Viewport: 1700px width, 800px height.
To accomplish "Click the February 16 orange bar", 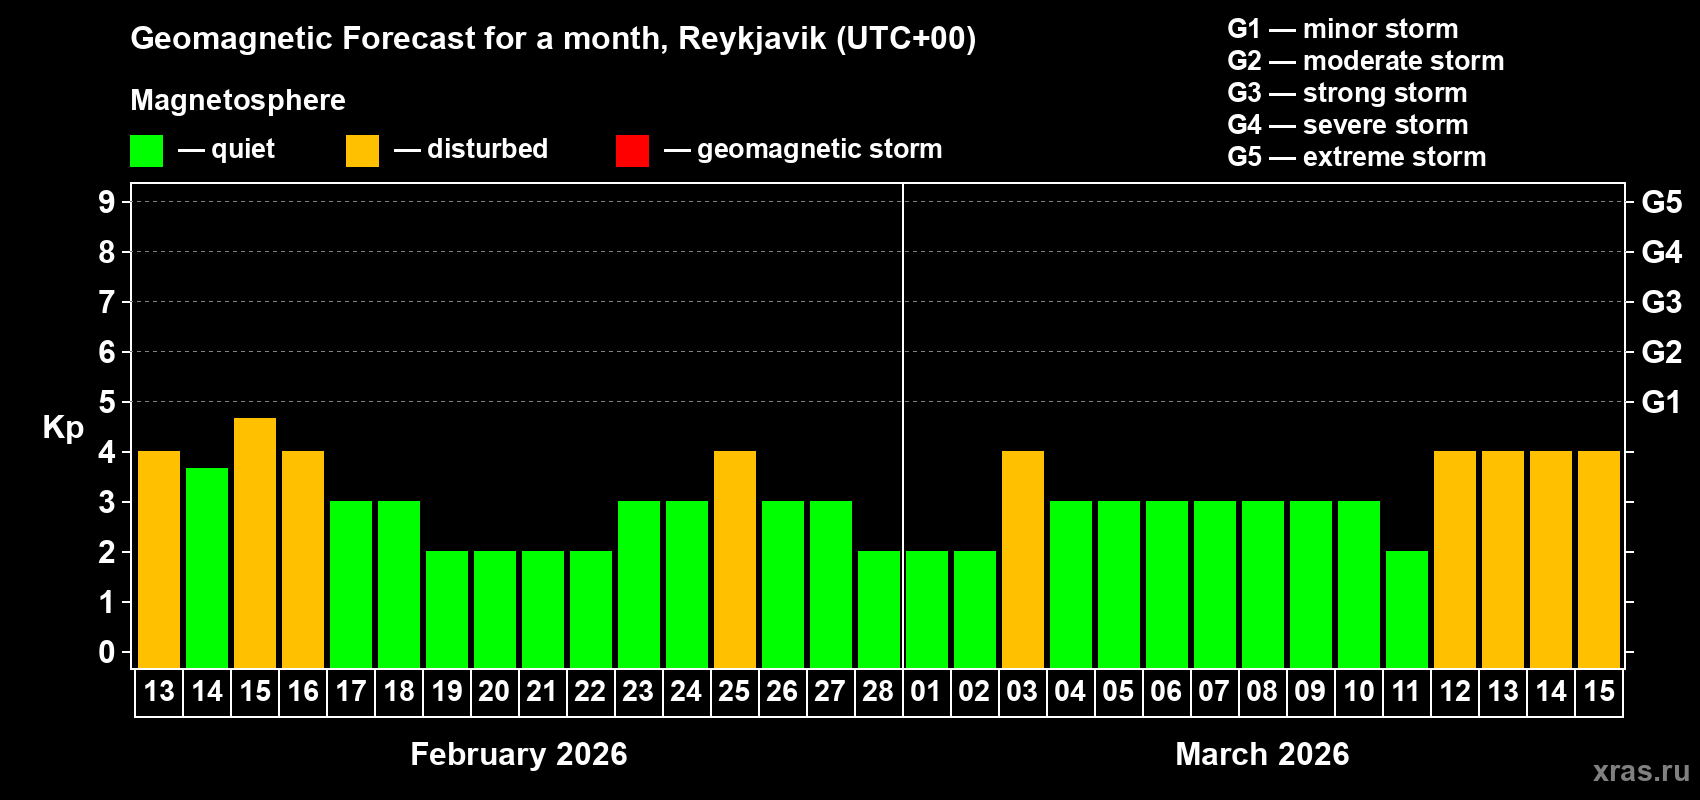I will pyautogui.click(x=303, y=559).
